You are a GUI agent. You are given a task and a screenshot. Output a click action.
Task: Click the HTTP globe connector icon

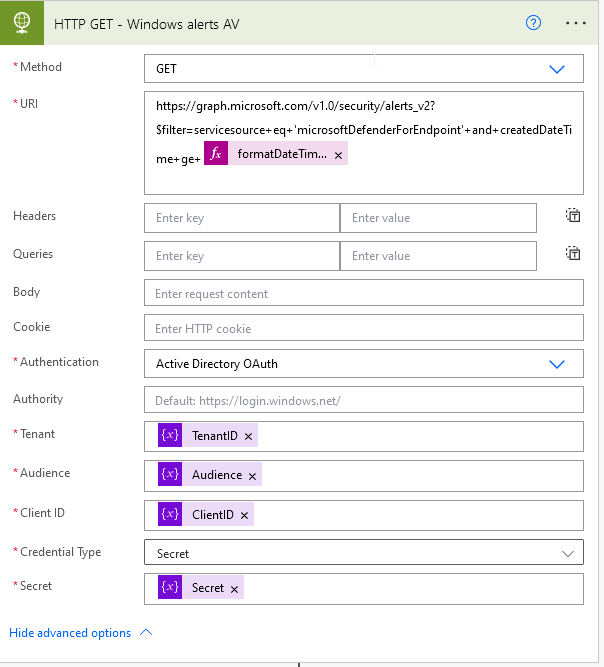coord(22,23)
